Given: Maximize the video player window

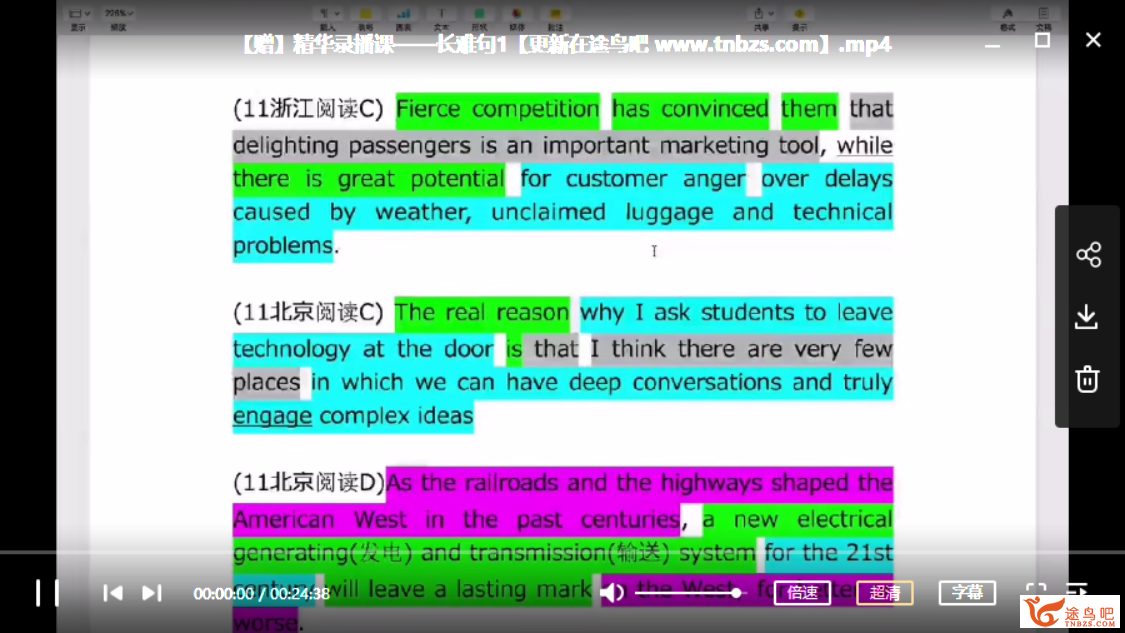Looking at the screenshot, I should pos(1042,40).
